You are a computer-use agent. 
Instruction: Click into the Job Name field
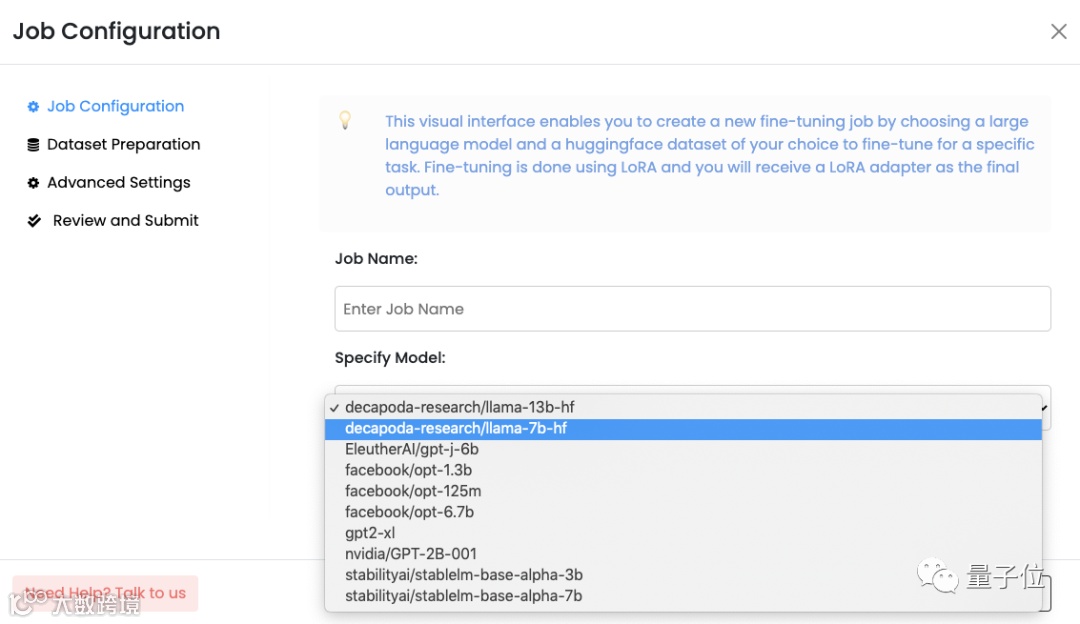click(692, 309)
